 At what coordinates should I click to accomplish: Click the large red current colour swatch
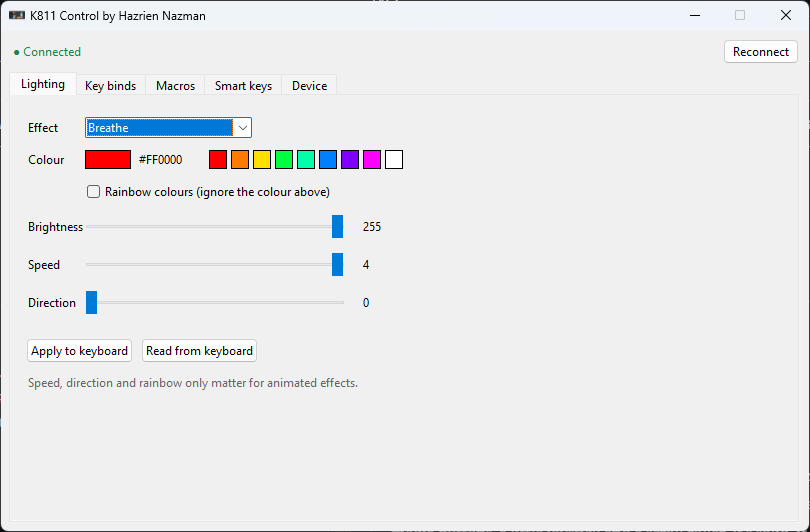(x=108, y=160)
